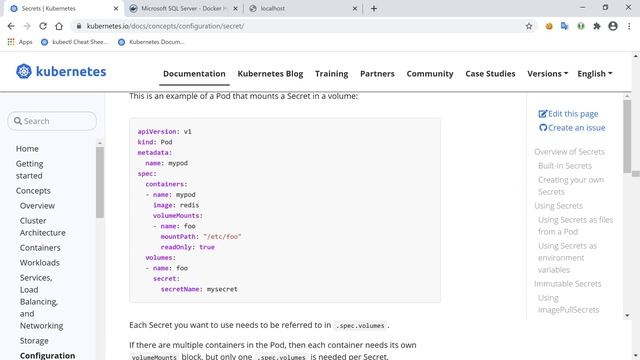Screen dimensions: 640x360
Task: Open the Apps bookmarks shortcut
Action: point(20,42)
